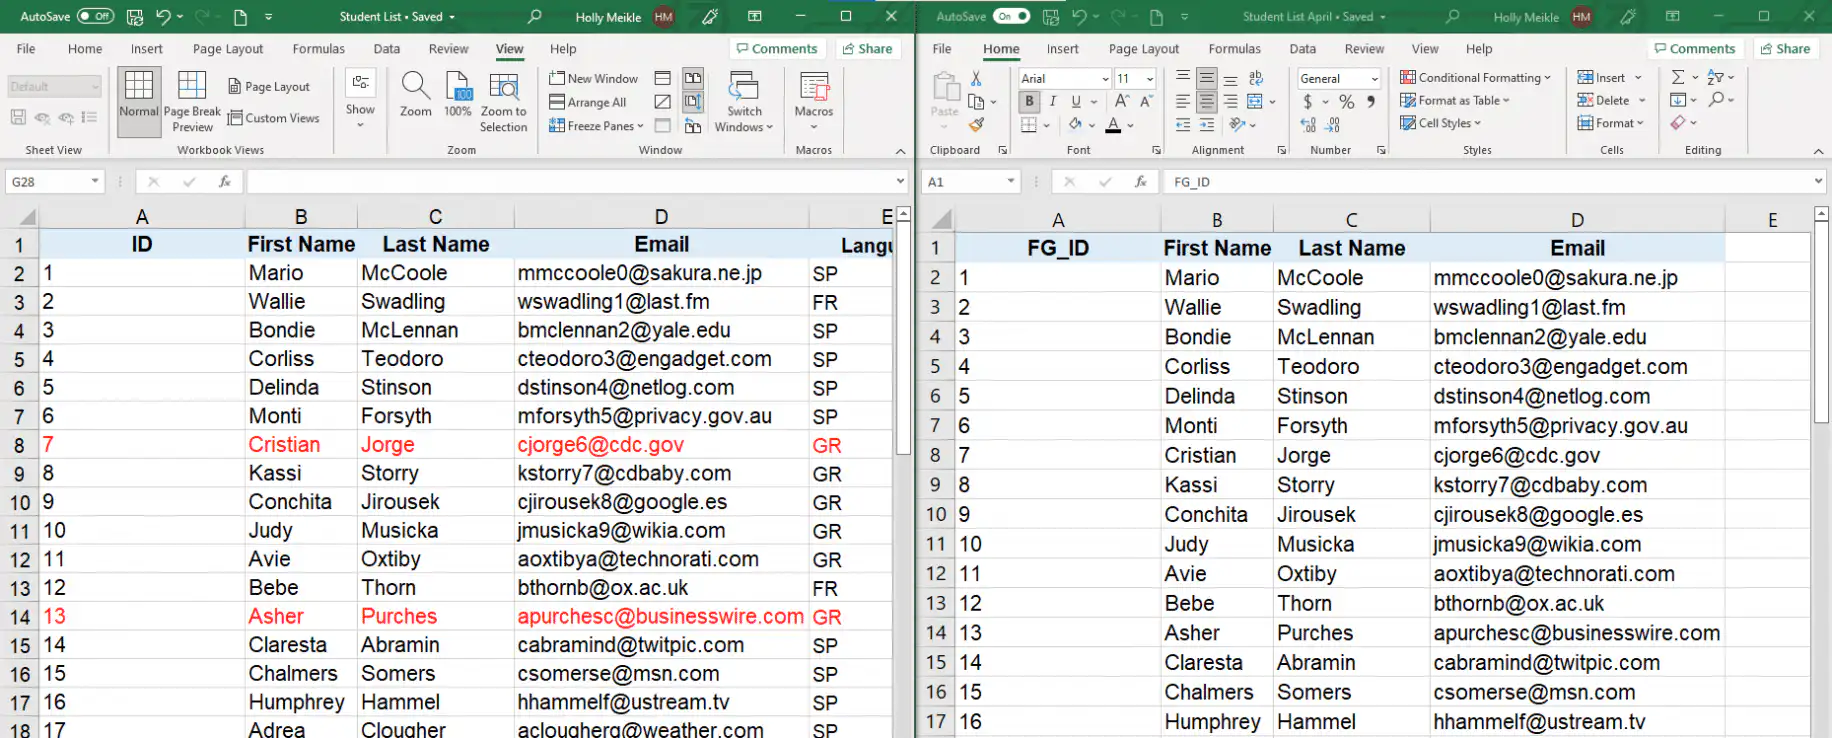
Task: Click Share button in right window
Action: click(x=1785, y=49)
